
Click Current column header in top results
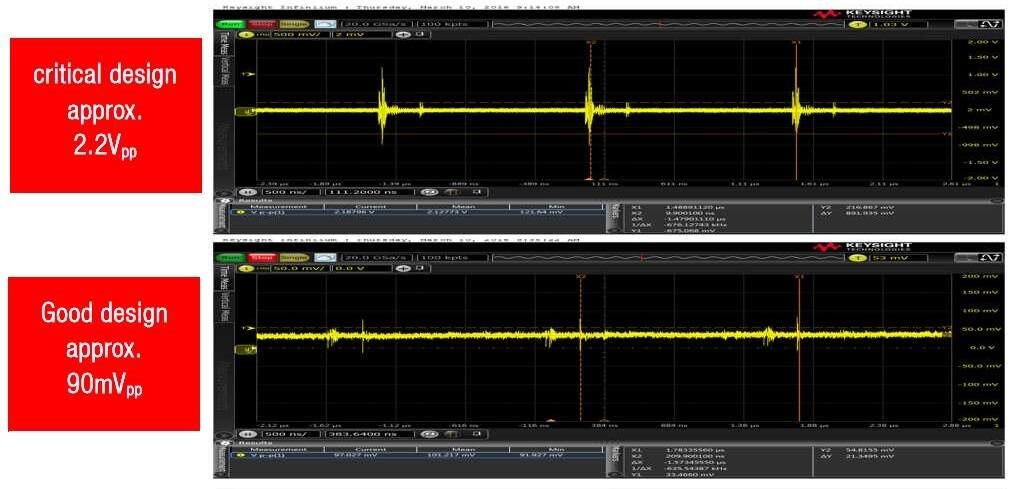[370, 206]
